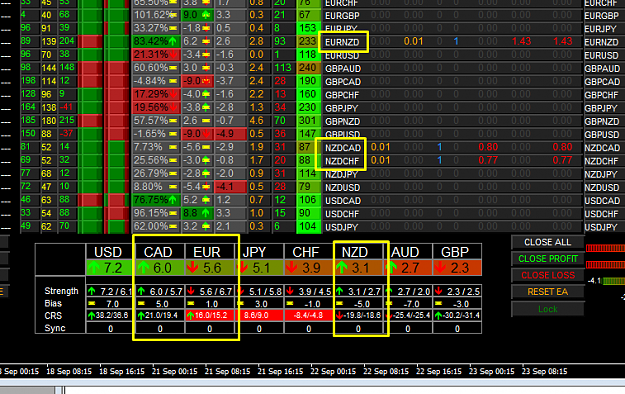Click the NZDCAD pair name beside 87

(x=343, y=148)
